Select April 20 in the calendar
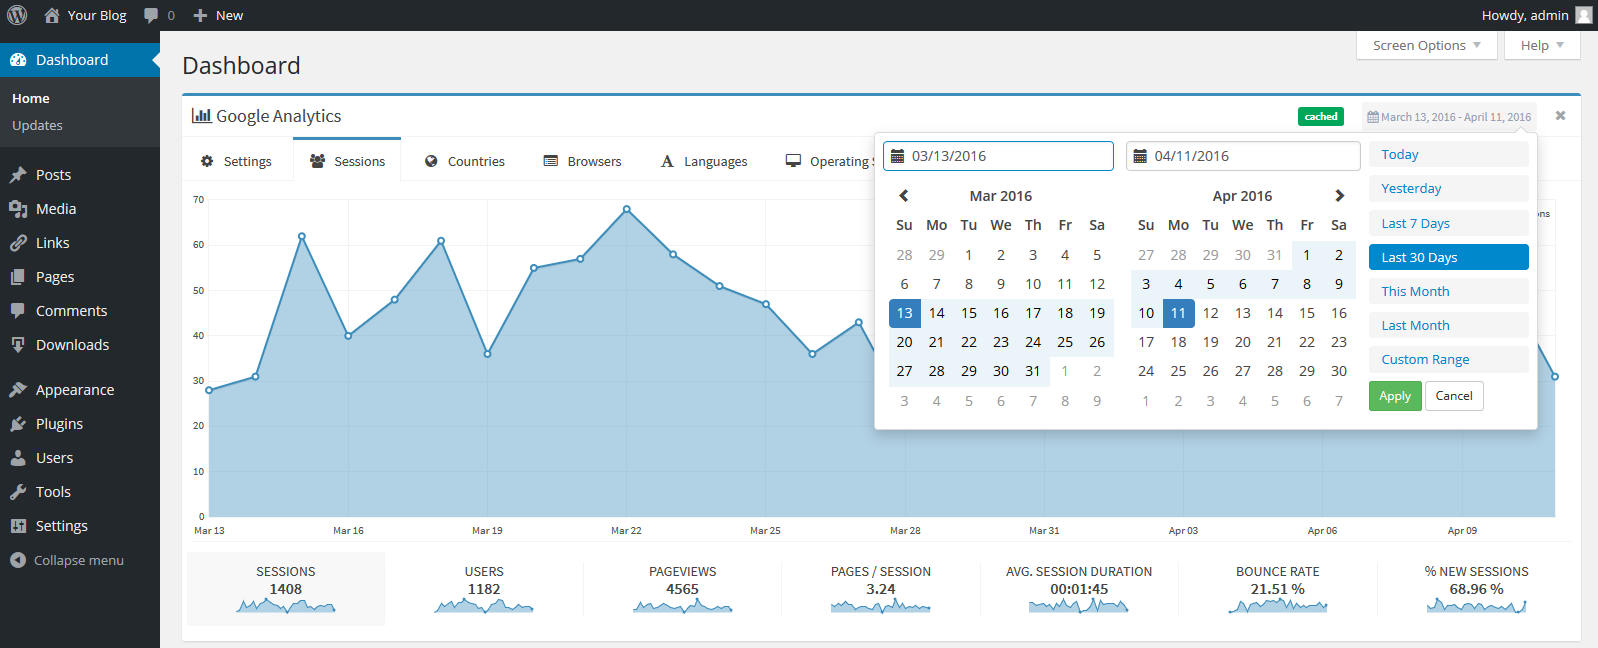 [1242, 342]
